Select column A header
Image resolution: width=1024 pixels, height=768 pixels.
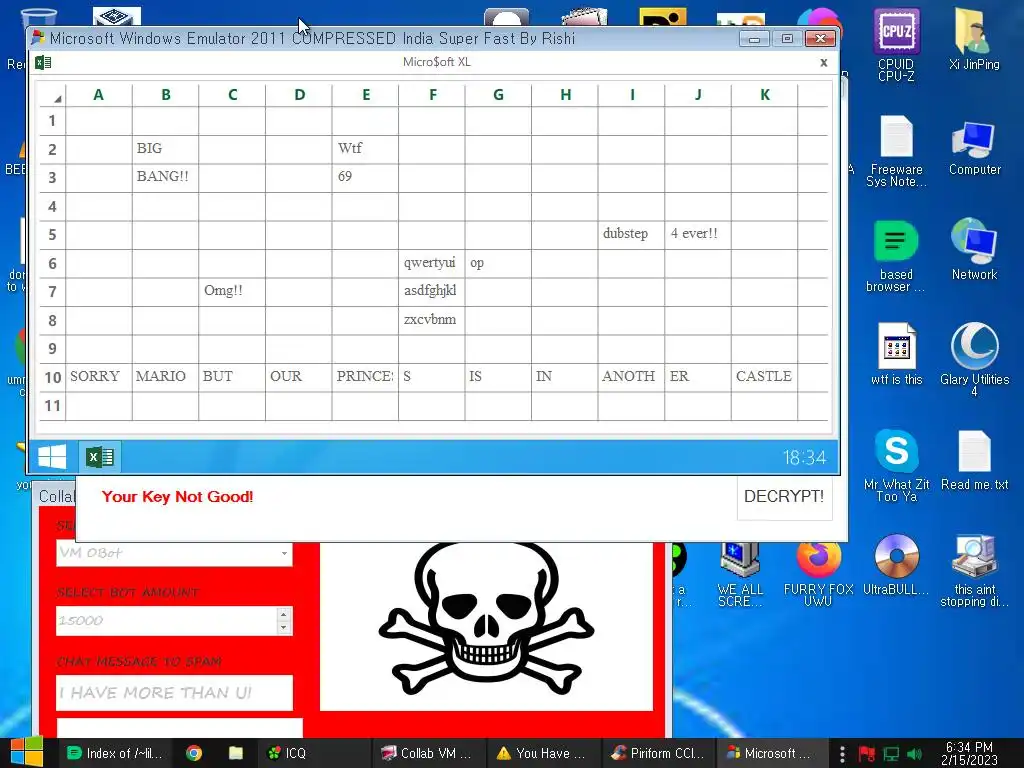tap(99, 95)
